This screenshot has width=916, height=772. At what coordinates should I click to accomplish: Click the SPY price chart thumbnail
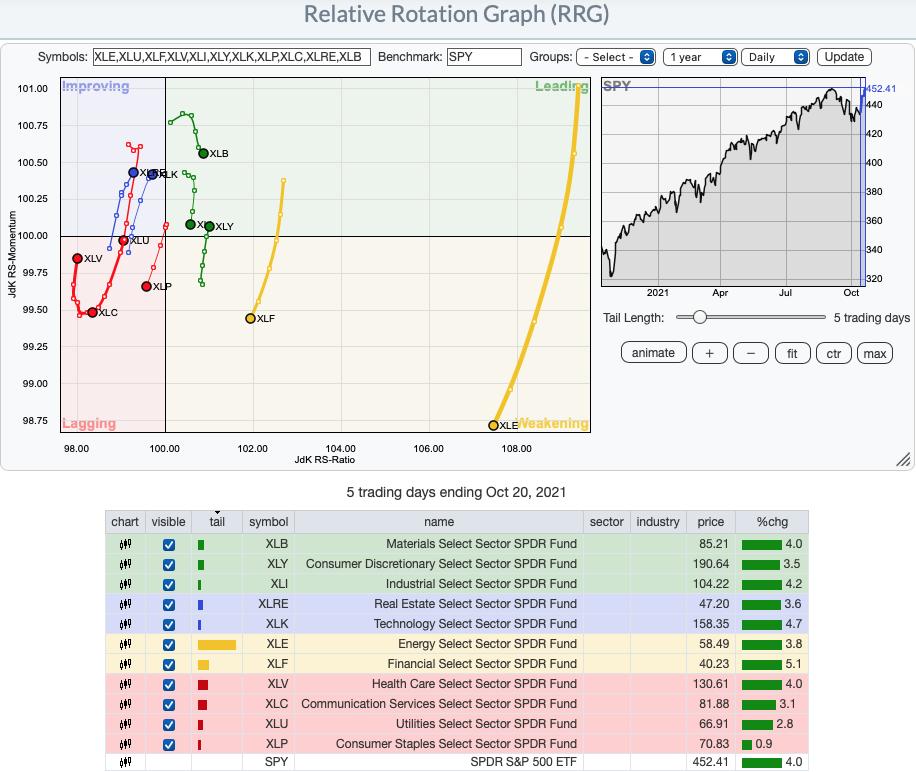(733, 182)
